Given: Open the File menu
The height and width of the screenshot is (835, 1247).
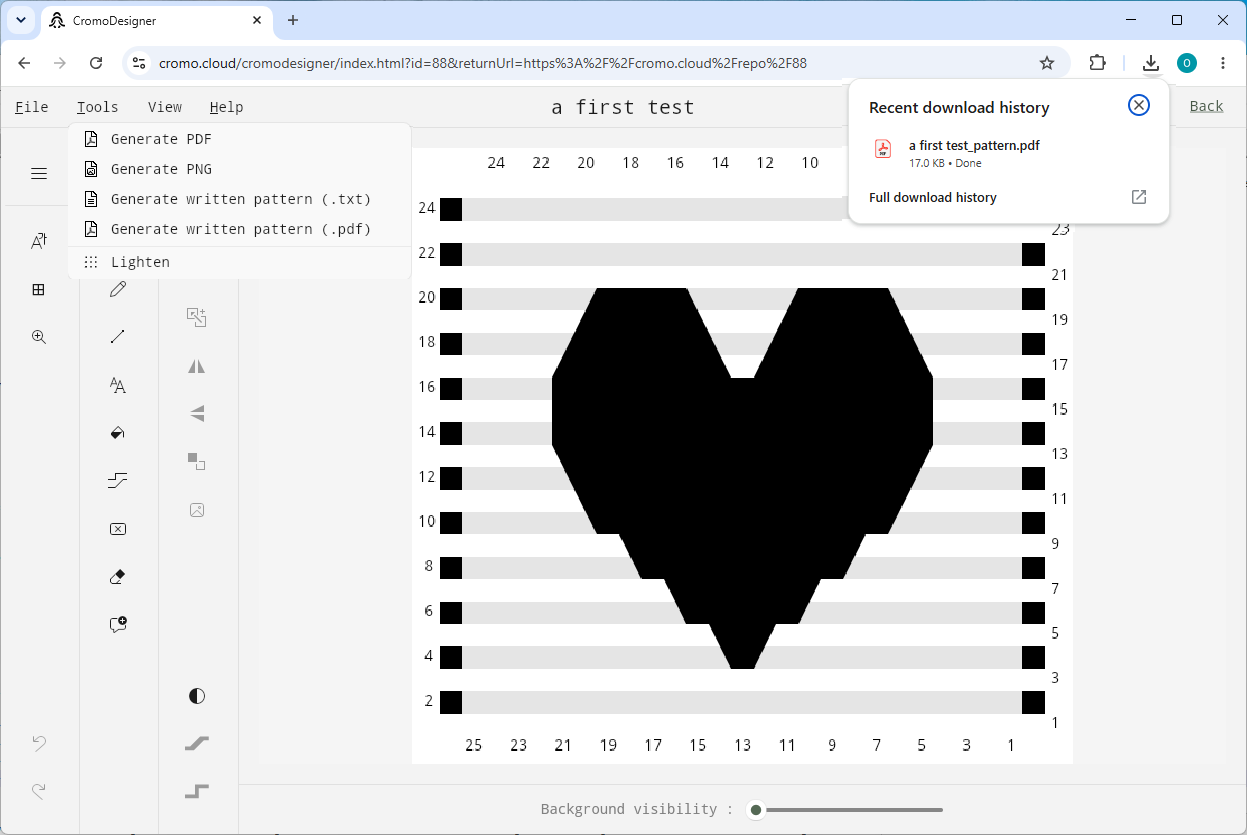Looking at the screenshot, I should point(32,107).
